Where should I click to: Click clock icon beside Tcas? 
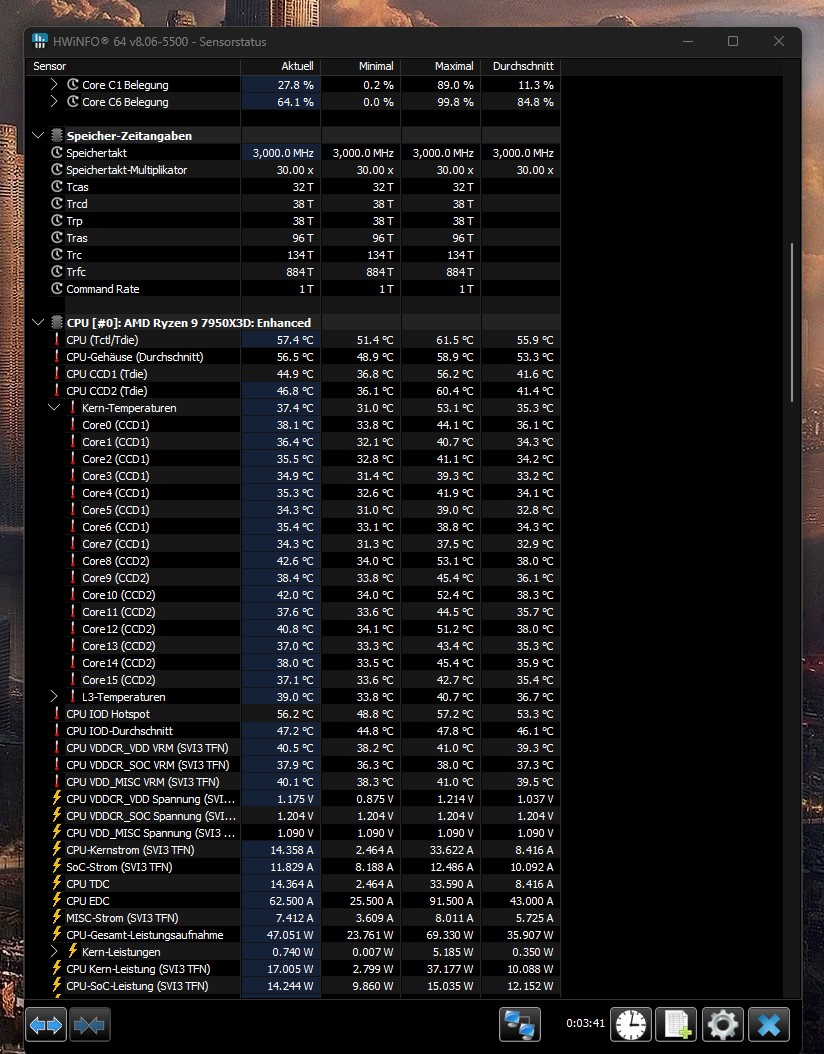pyautogui.click(x=57, y=187)
